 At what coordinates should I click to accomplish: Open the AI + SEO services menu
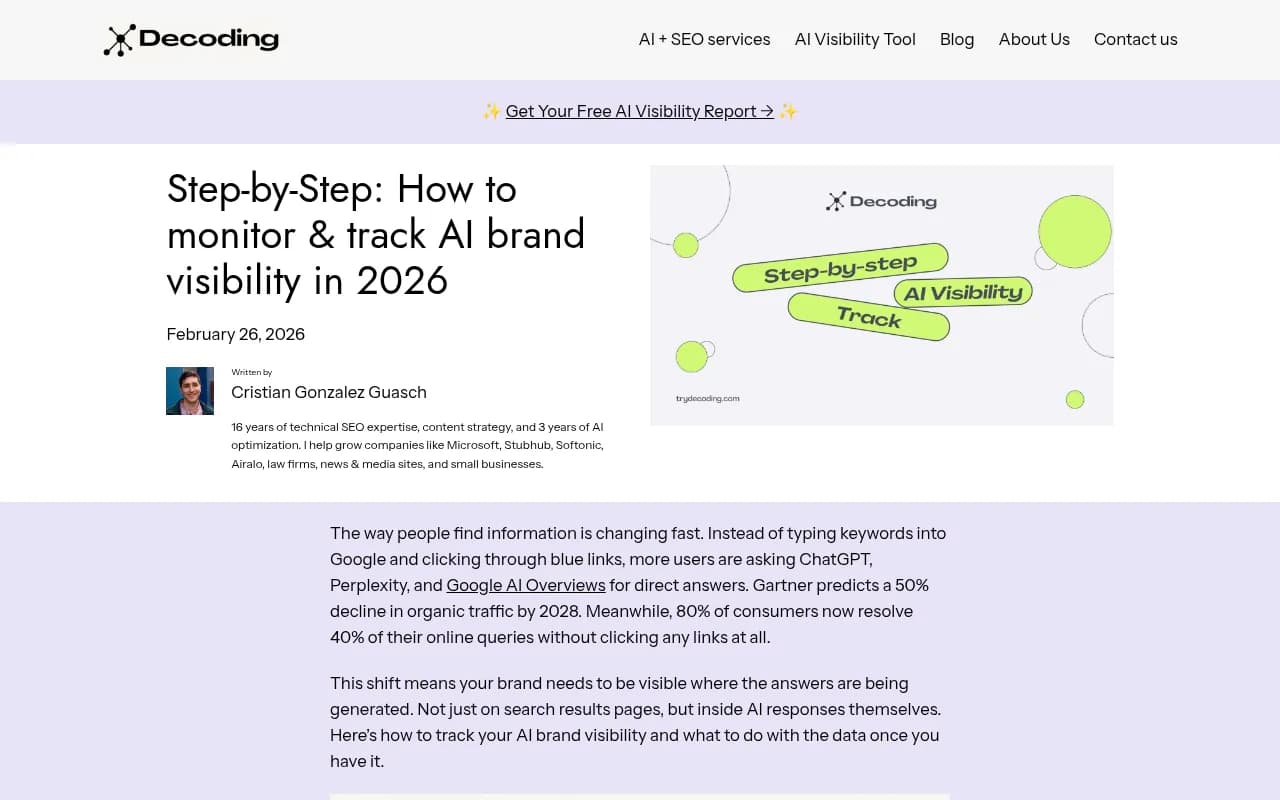coord(704,39)
